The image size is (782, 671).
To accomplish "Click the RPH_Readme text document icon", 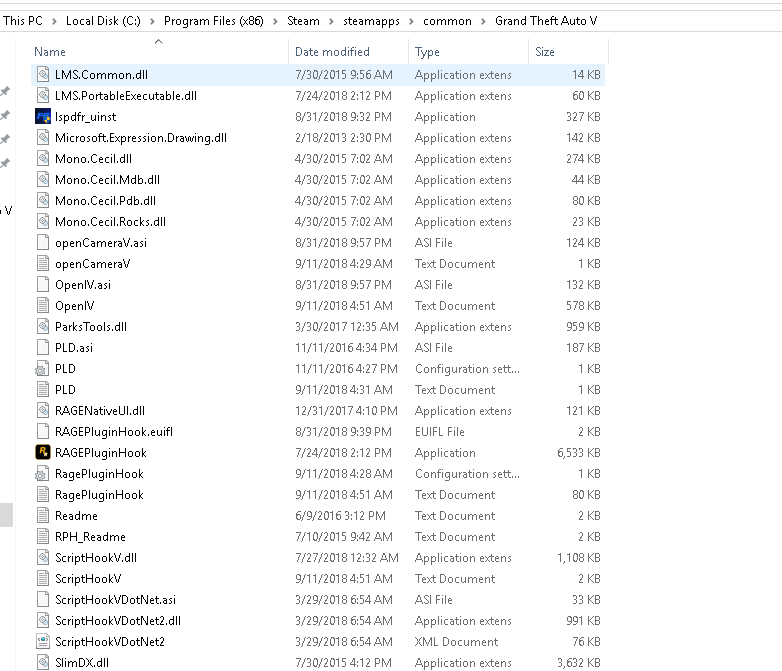I will 43,536.
